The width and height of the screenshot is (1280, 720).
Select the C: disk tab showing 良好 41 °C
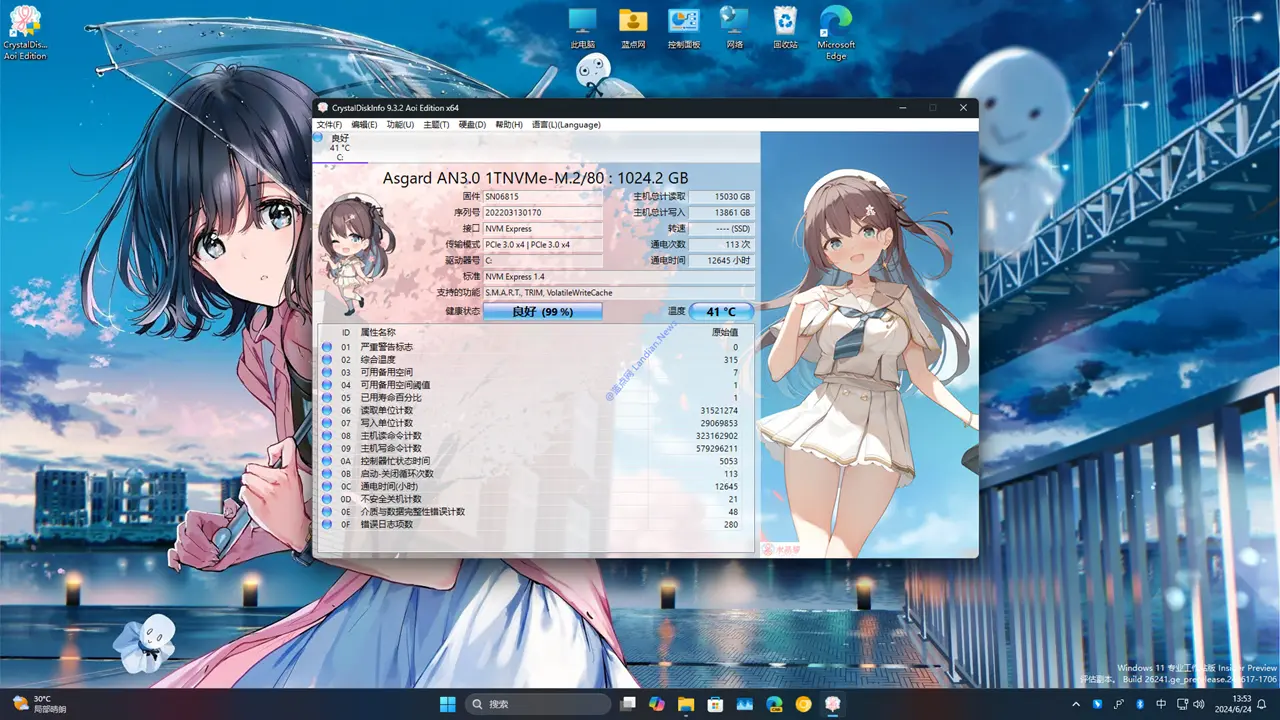(x=339, y=147)
